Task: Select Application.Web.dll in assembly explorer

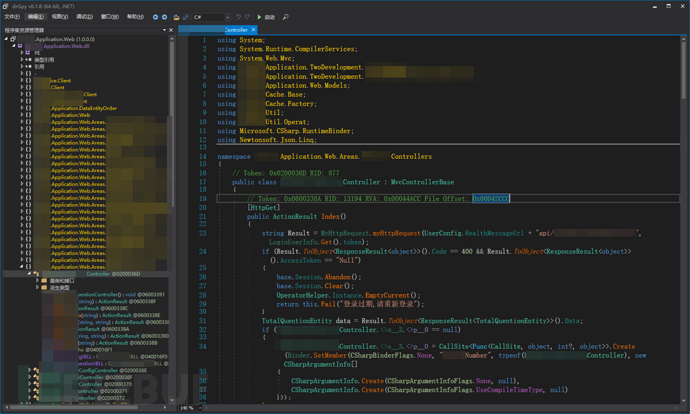Action: [68, 46]
